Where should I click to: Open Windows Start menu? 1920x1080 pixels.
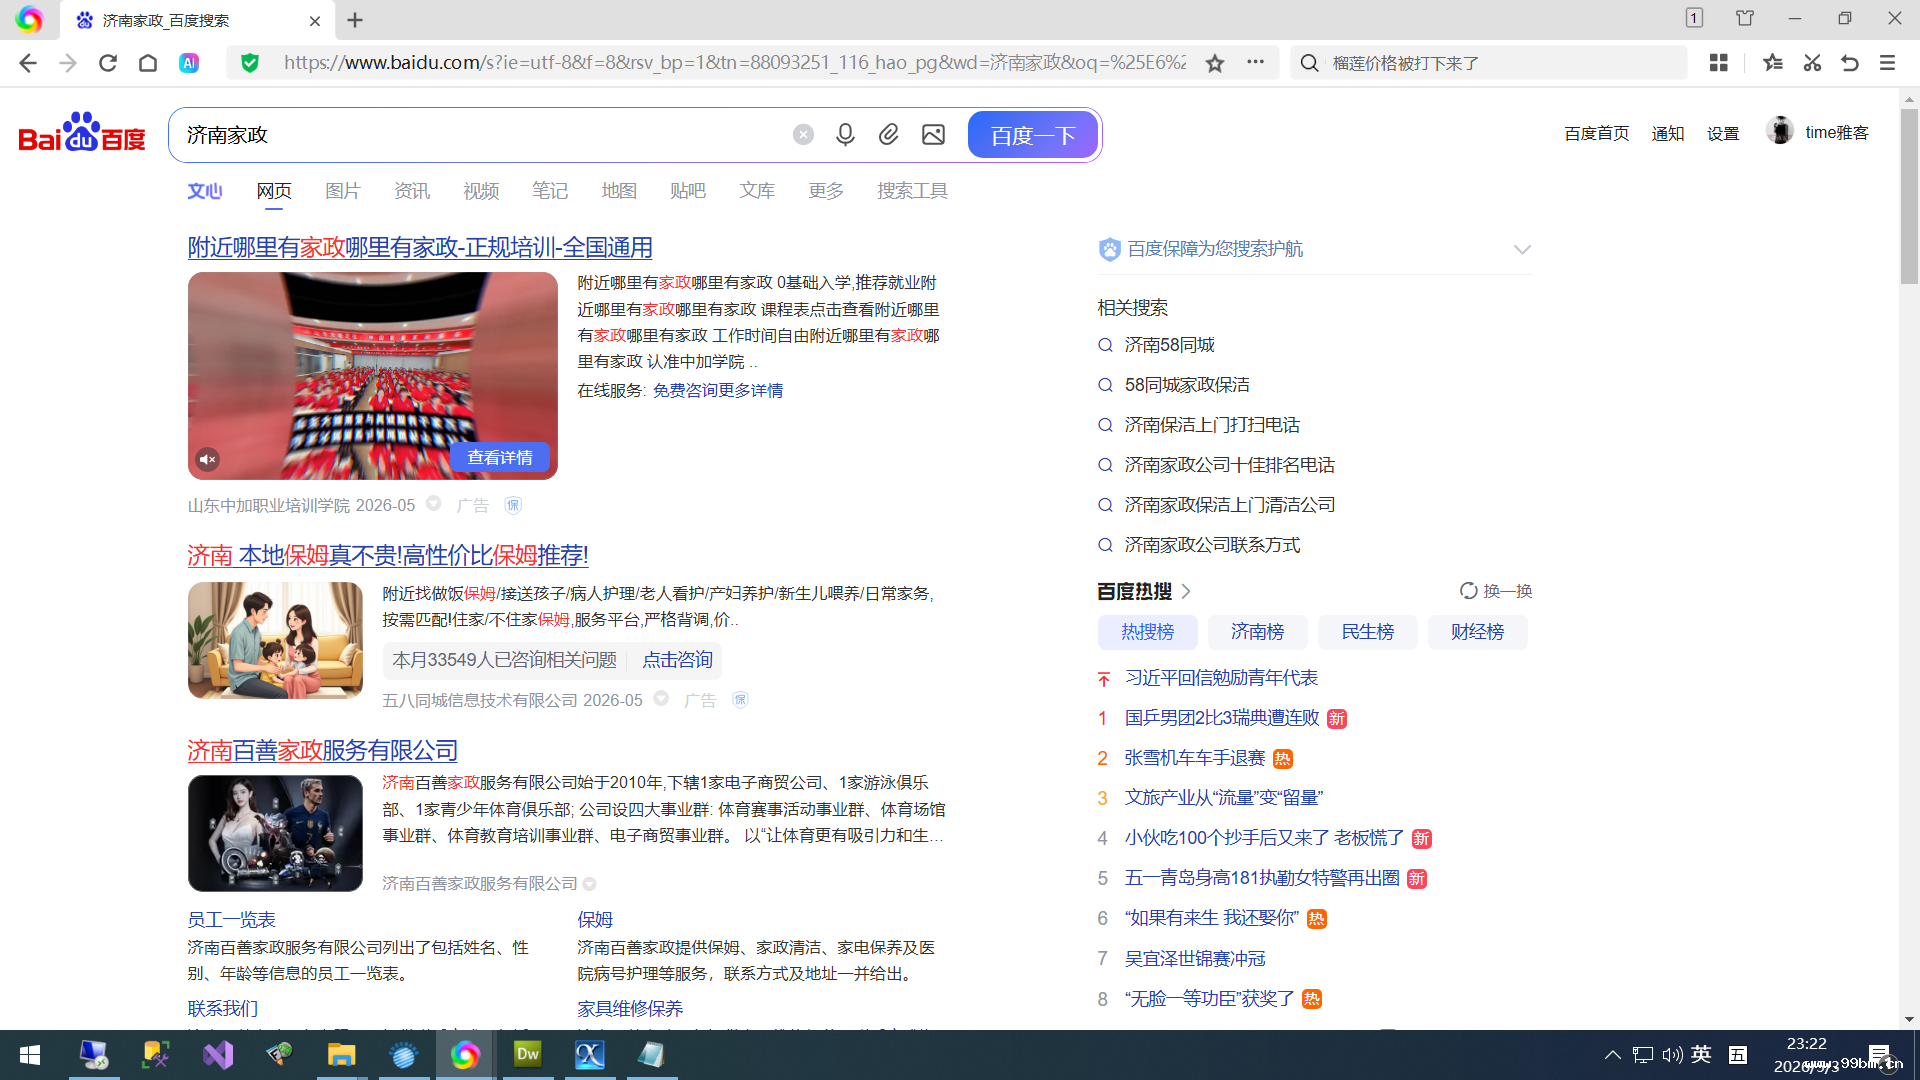coord(30,1055)
